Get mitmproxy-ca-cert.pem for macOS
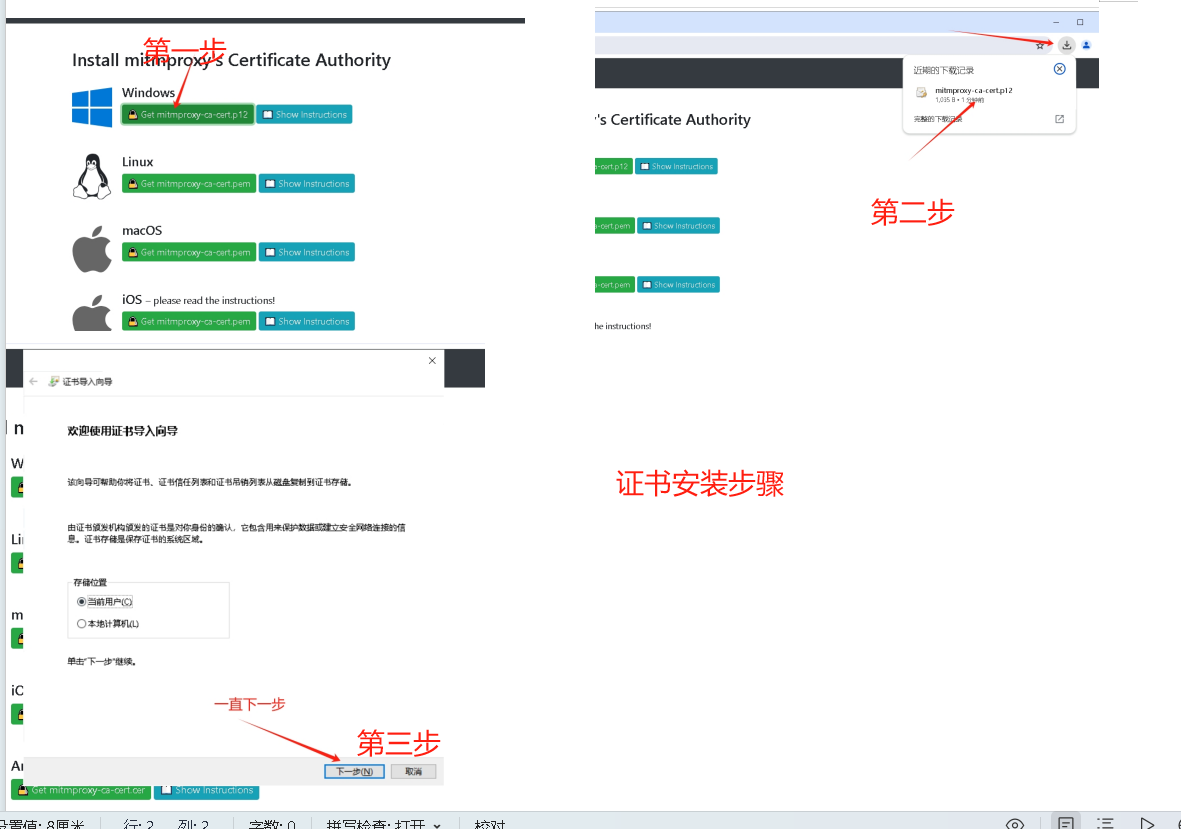The height and width of the screenshot is (829, 1181). 189,252
